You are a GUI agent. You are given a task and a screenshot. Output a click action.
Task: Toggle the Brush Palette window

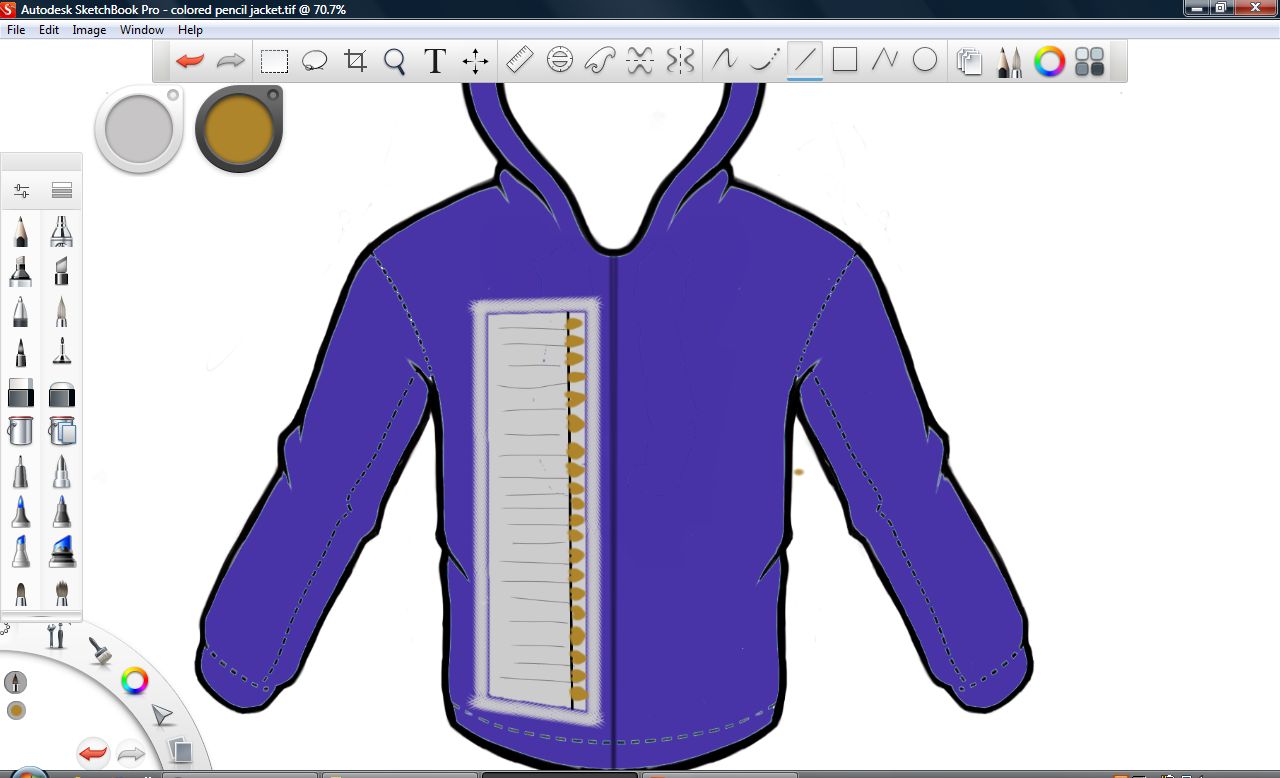tap(1009, 62)
